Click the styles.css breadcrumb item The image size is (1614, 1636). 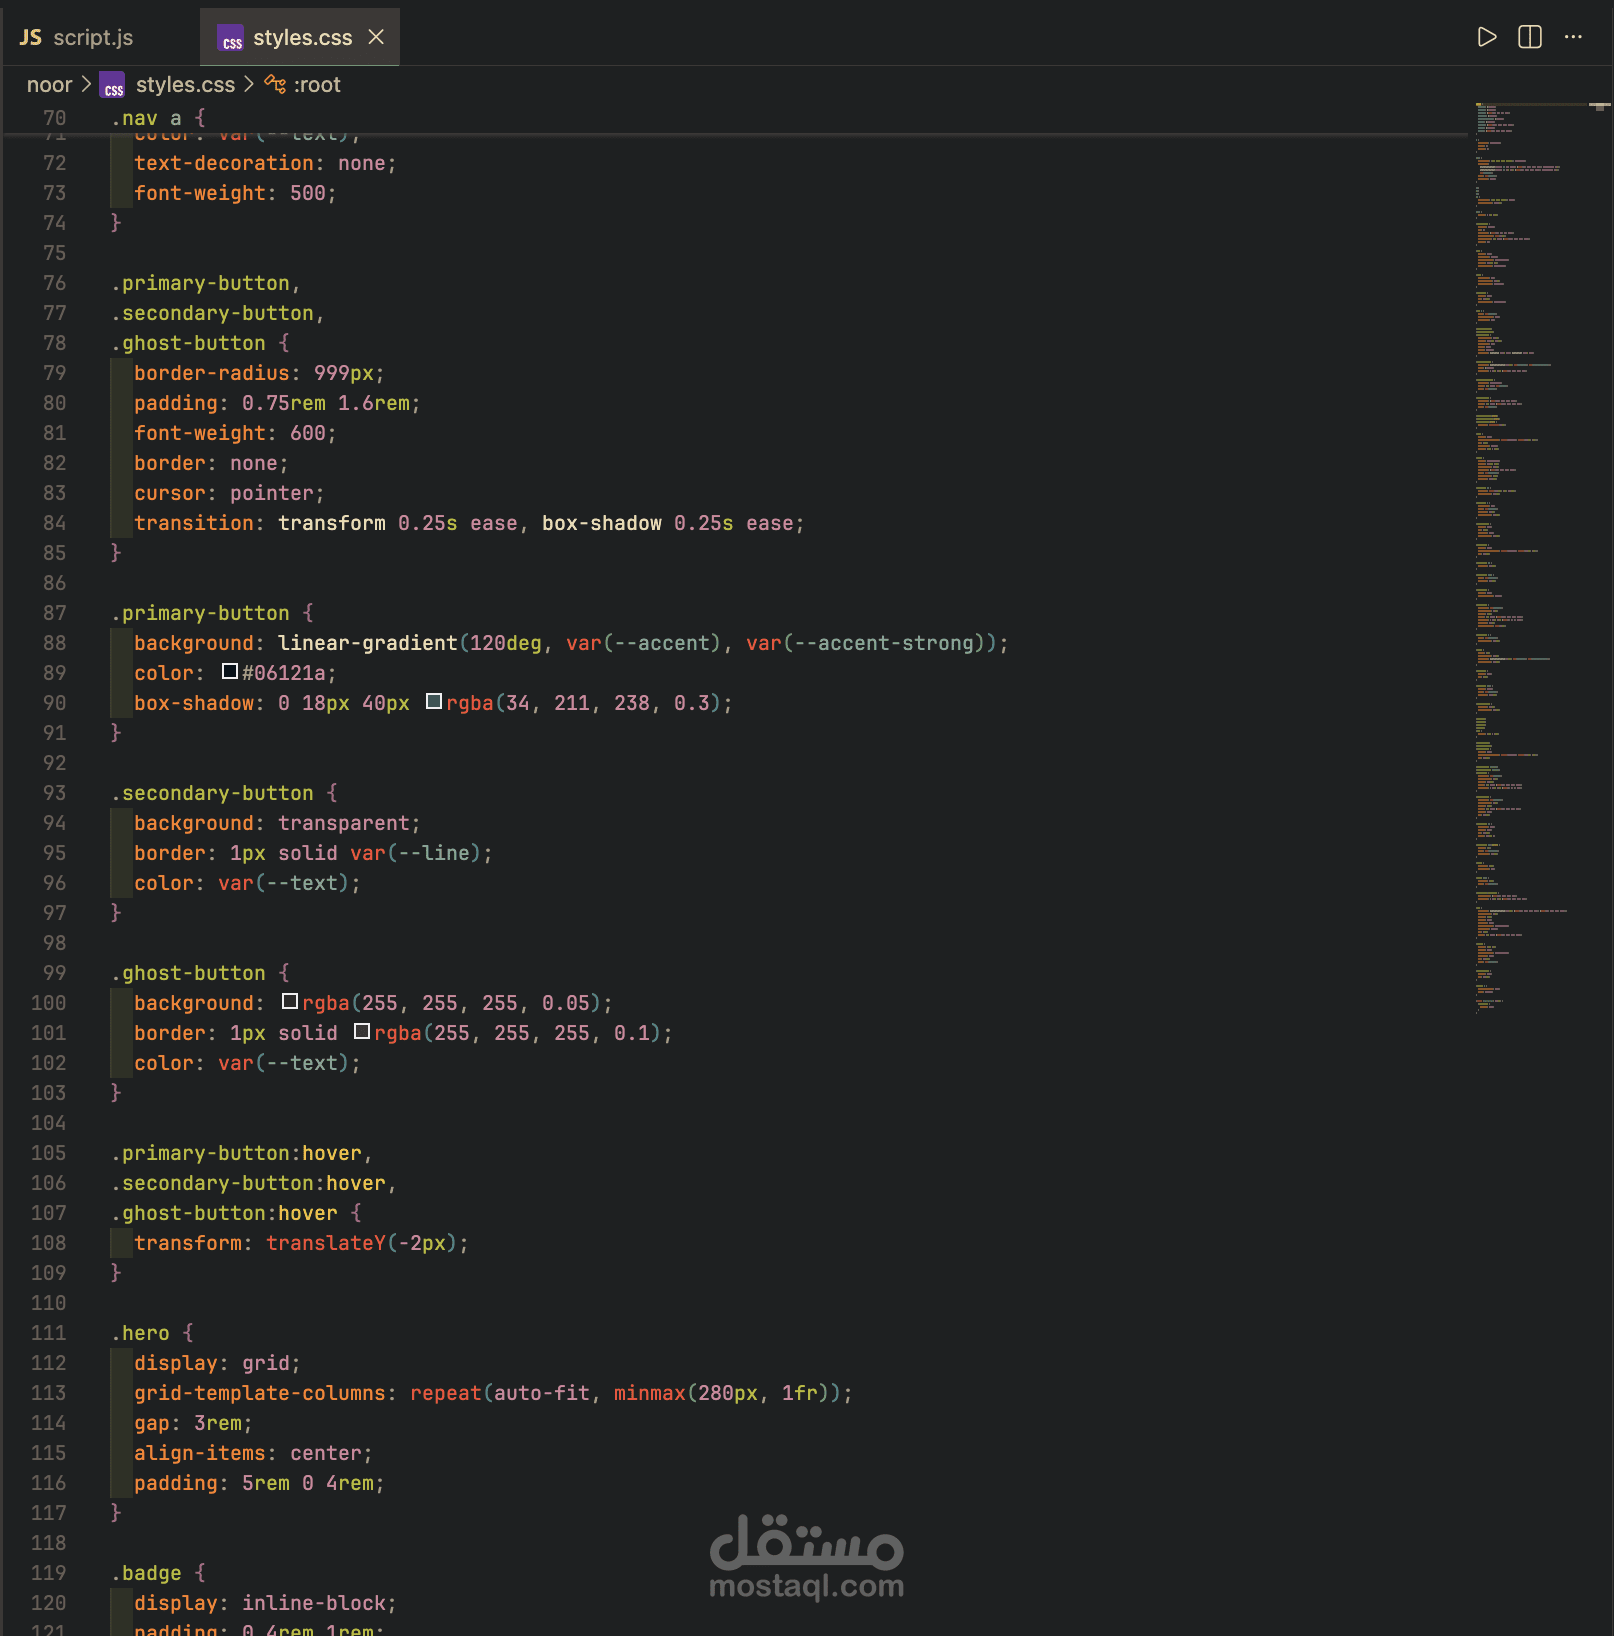click(185, 85)
